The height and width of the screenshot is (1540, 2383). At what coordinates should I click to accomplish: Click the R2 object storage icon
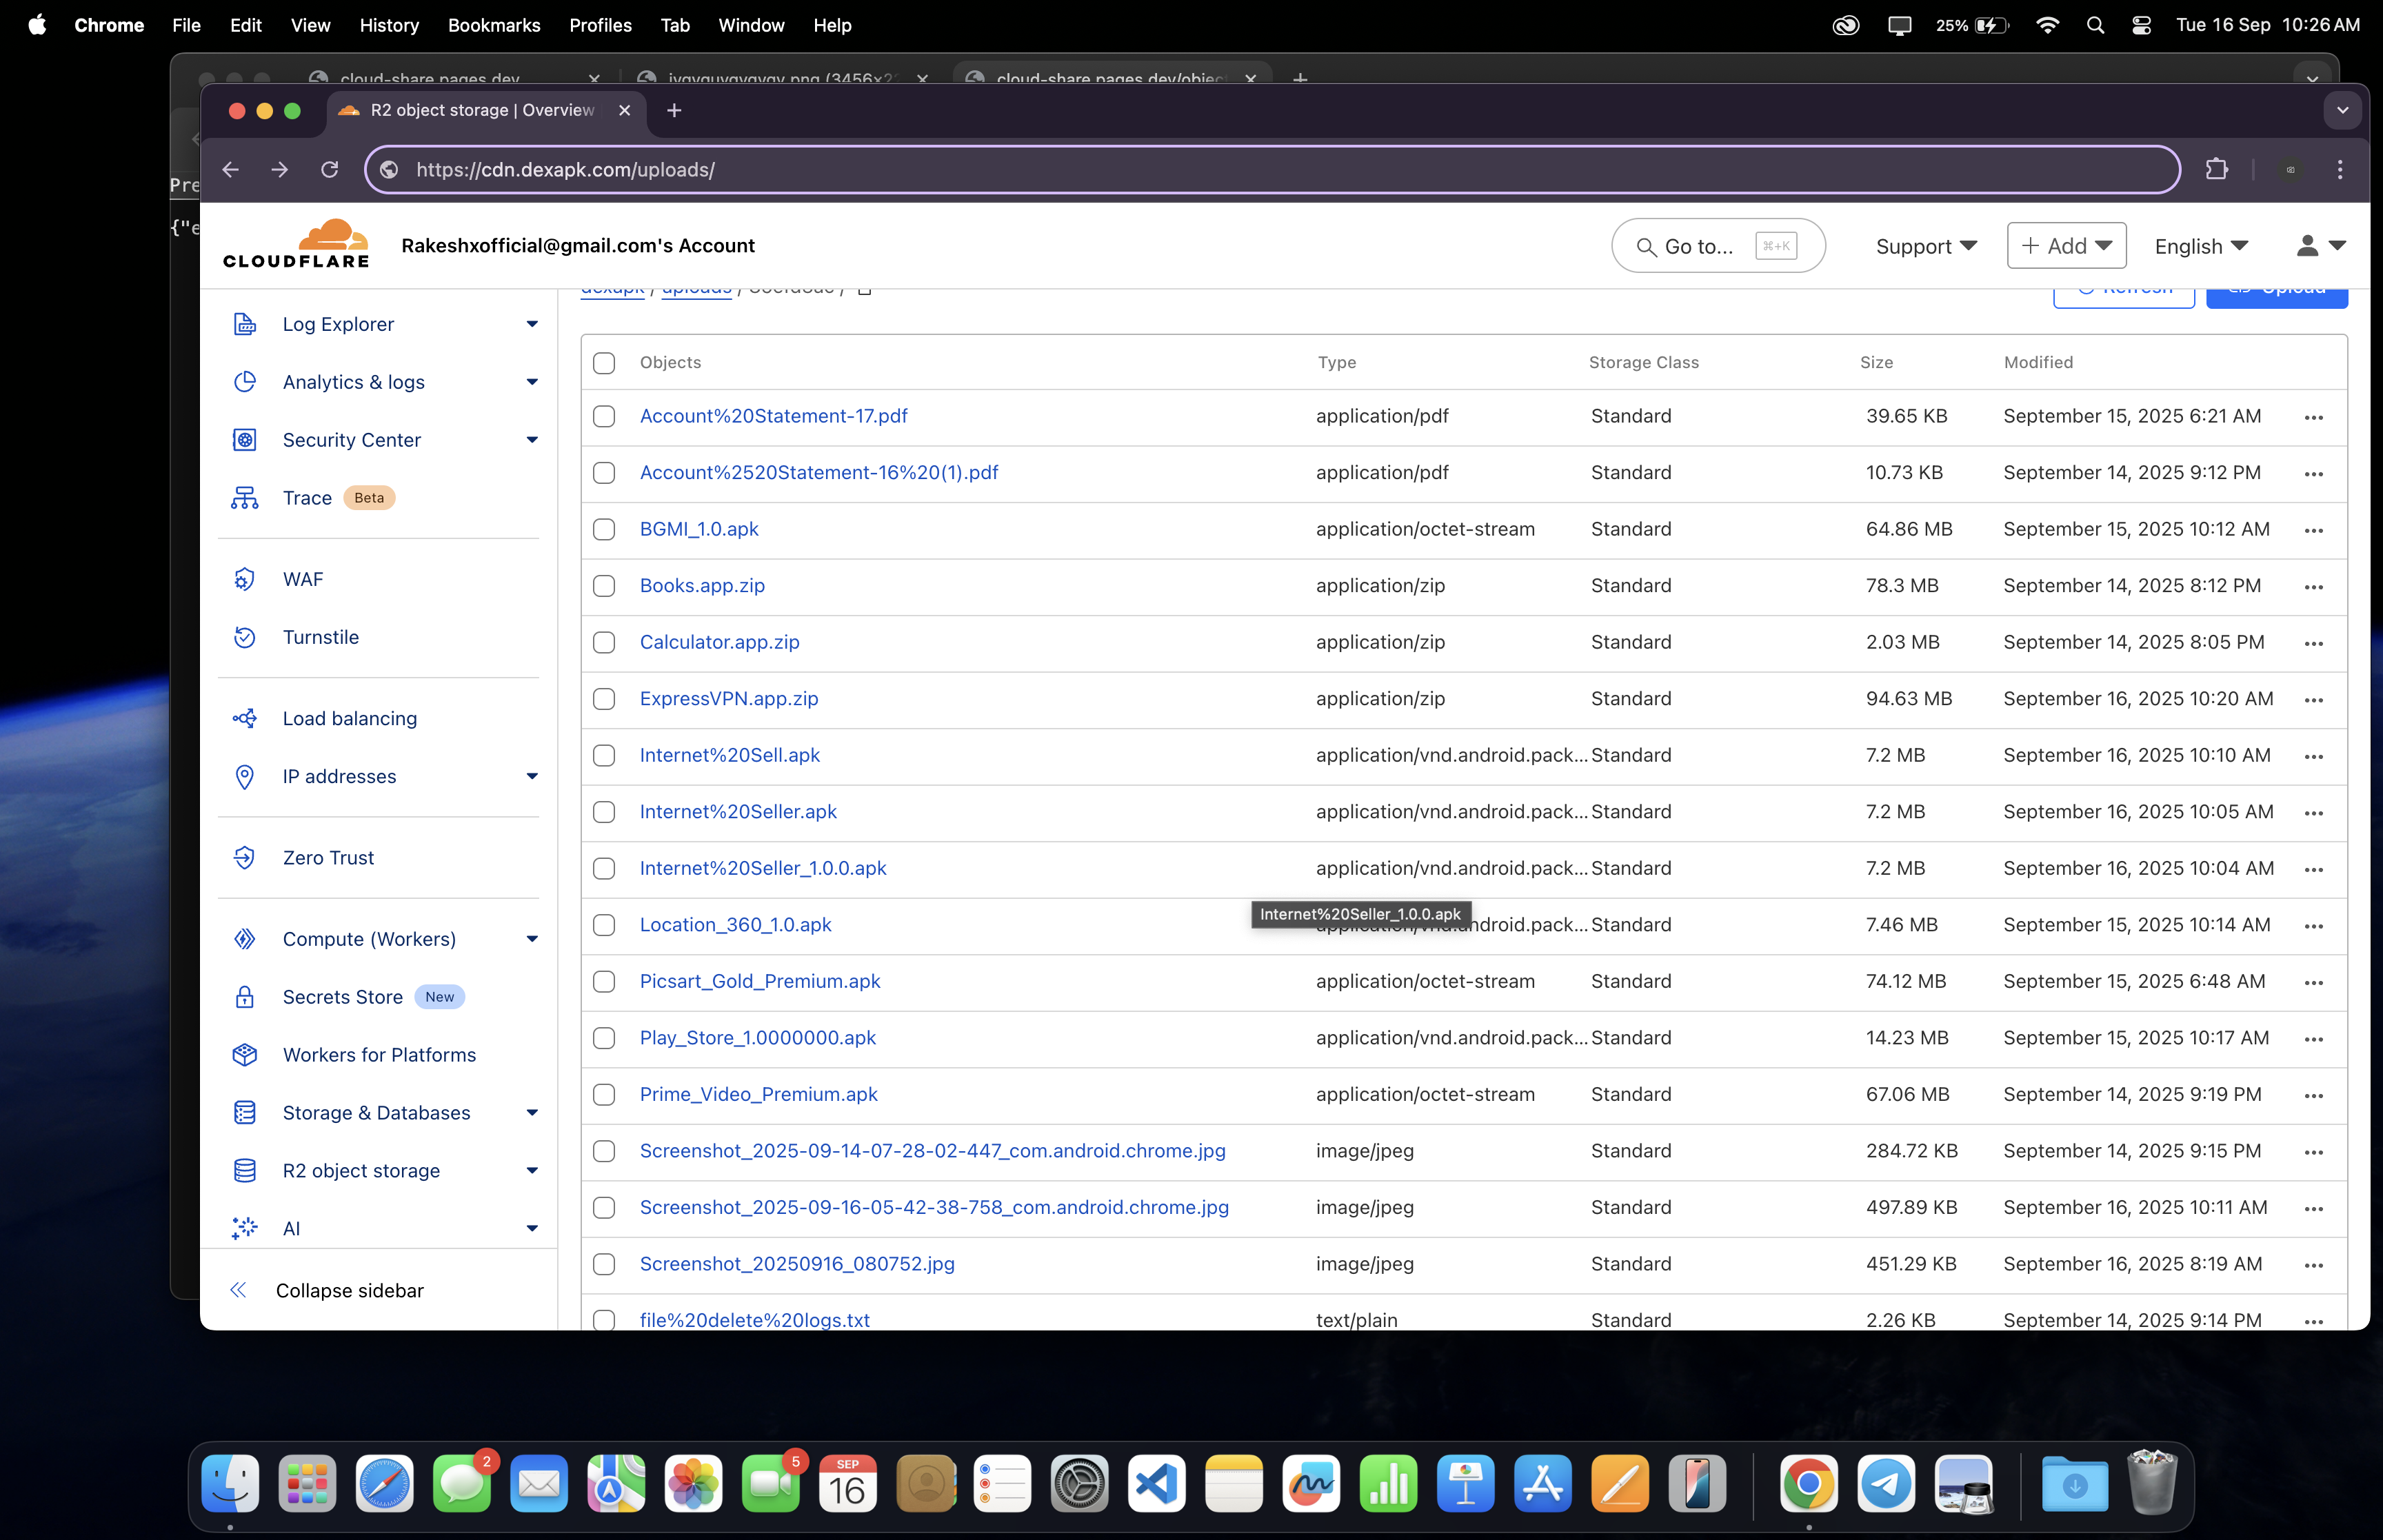pyautogui.click(x=244, y=1171)
